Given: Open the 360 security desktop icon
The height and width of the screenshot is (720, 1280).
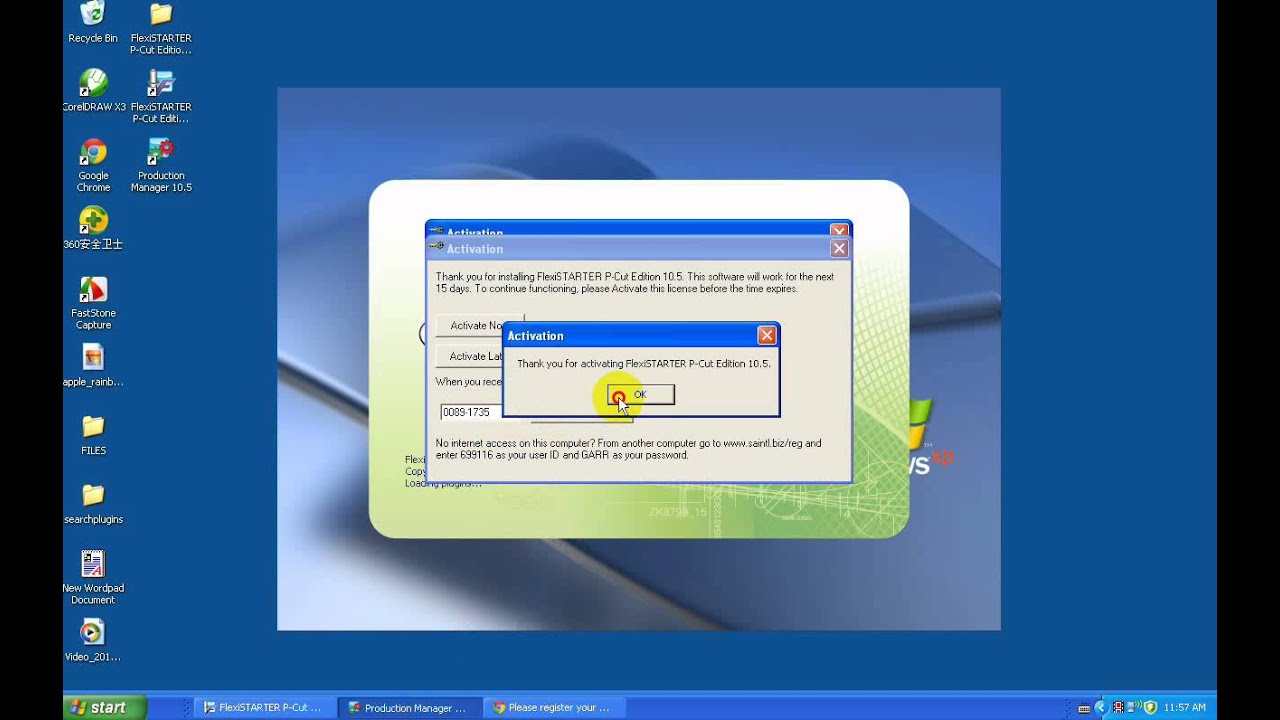Looking at the screenshot, I should (x=93, y=228).
